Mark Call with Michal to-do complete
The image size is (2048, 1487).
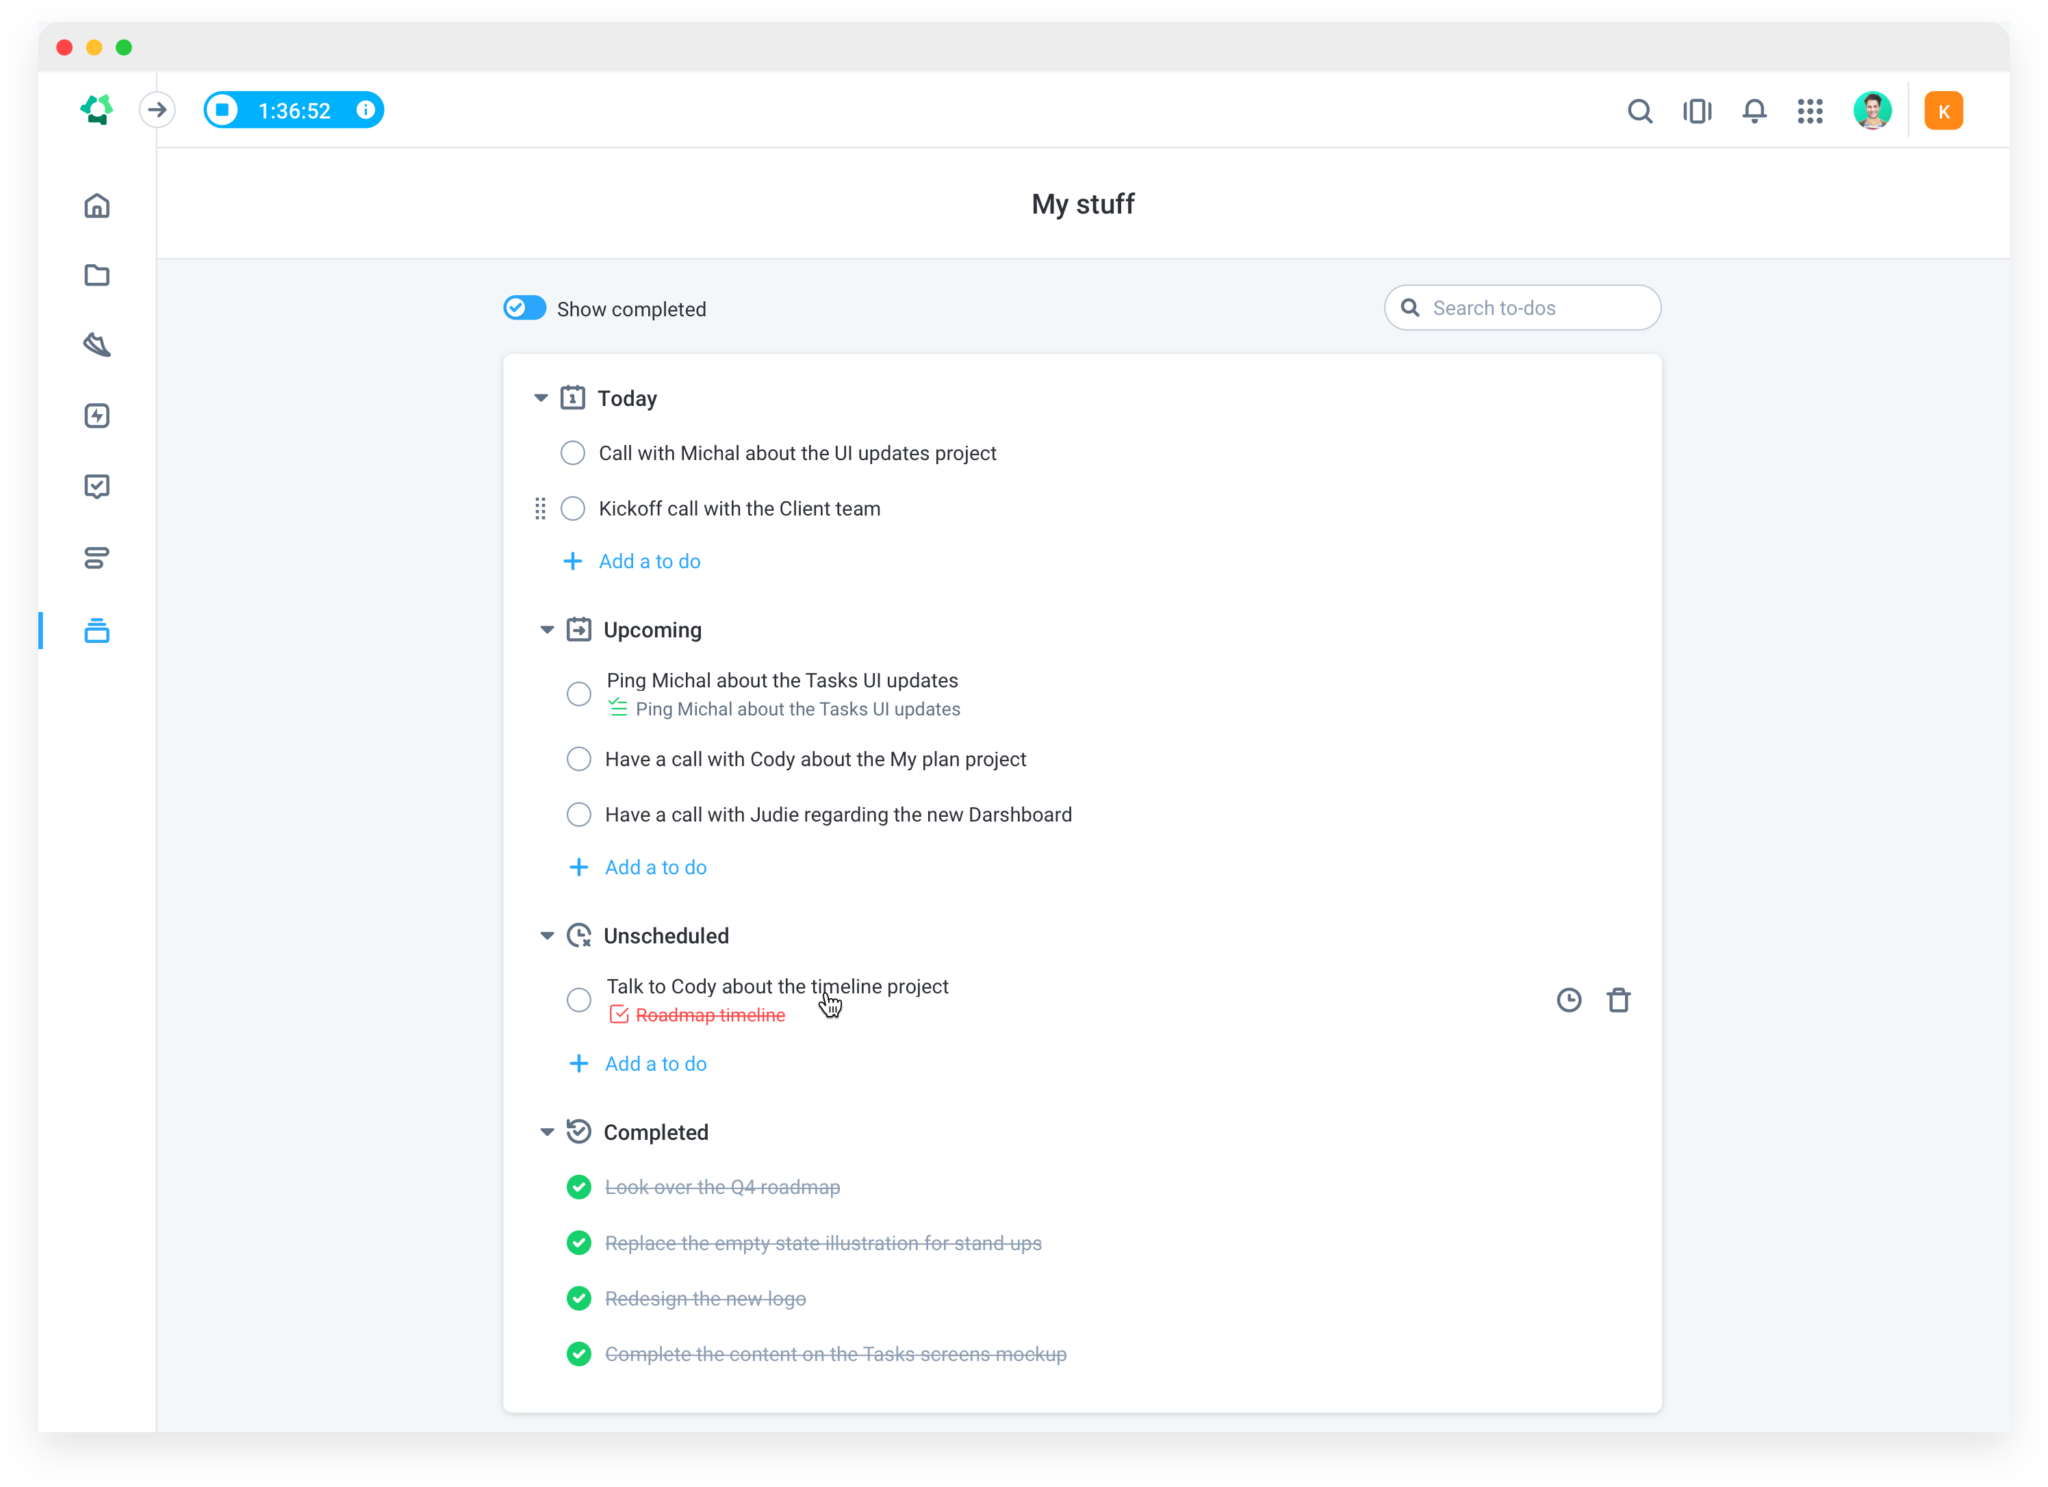pos(573,453)
